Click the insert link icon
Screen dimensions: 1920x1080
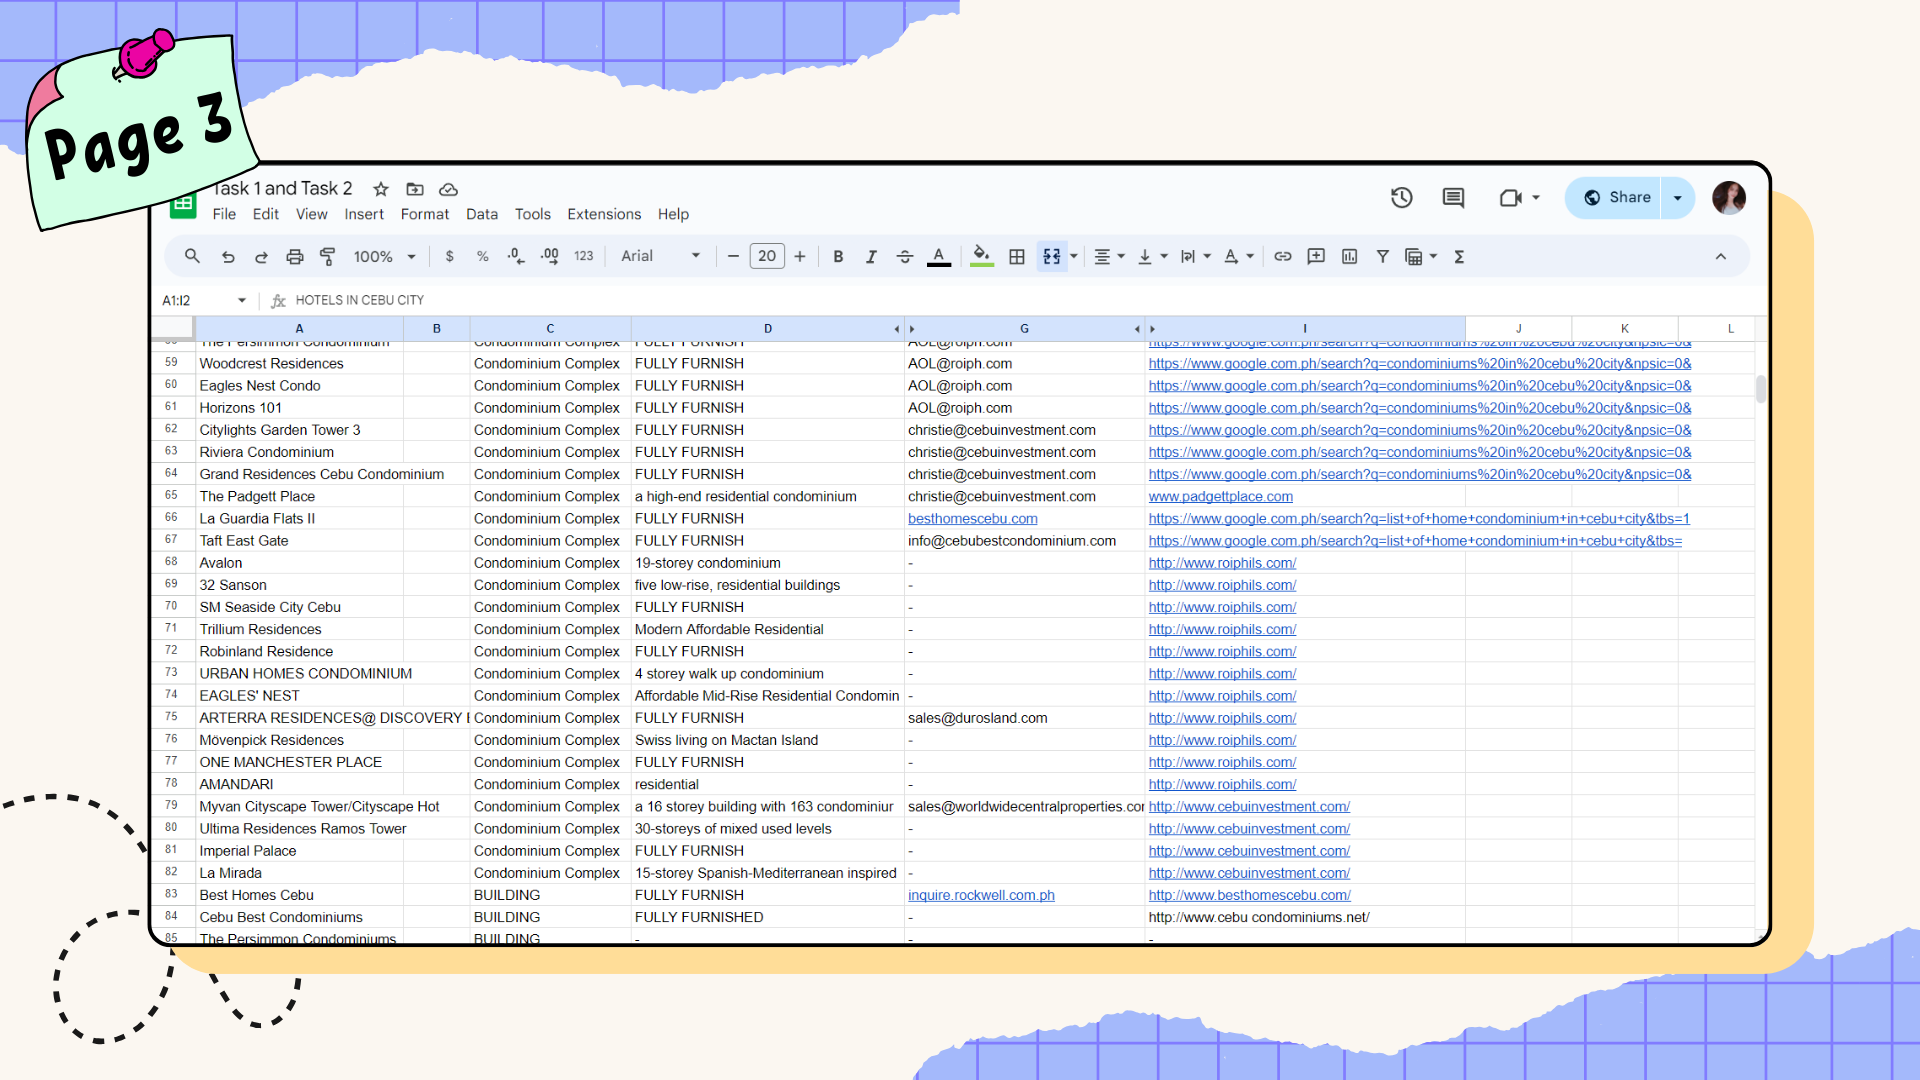click(x=1283, y=257)
